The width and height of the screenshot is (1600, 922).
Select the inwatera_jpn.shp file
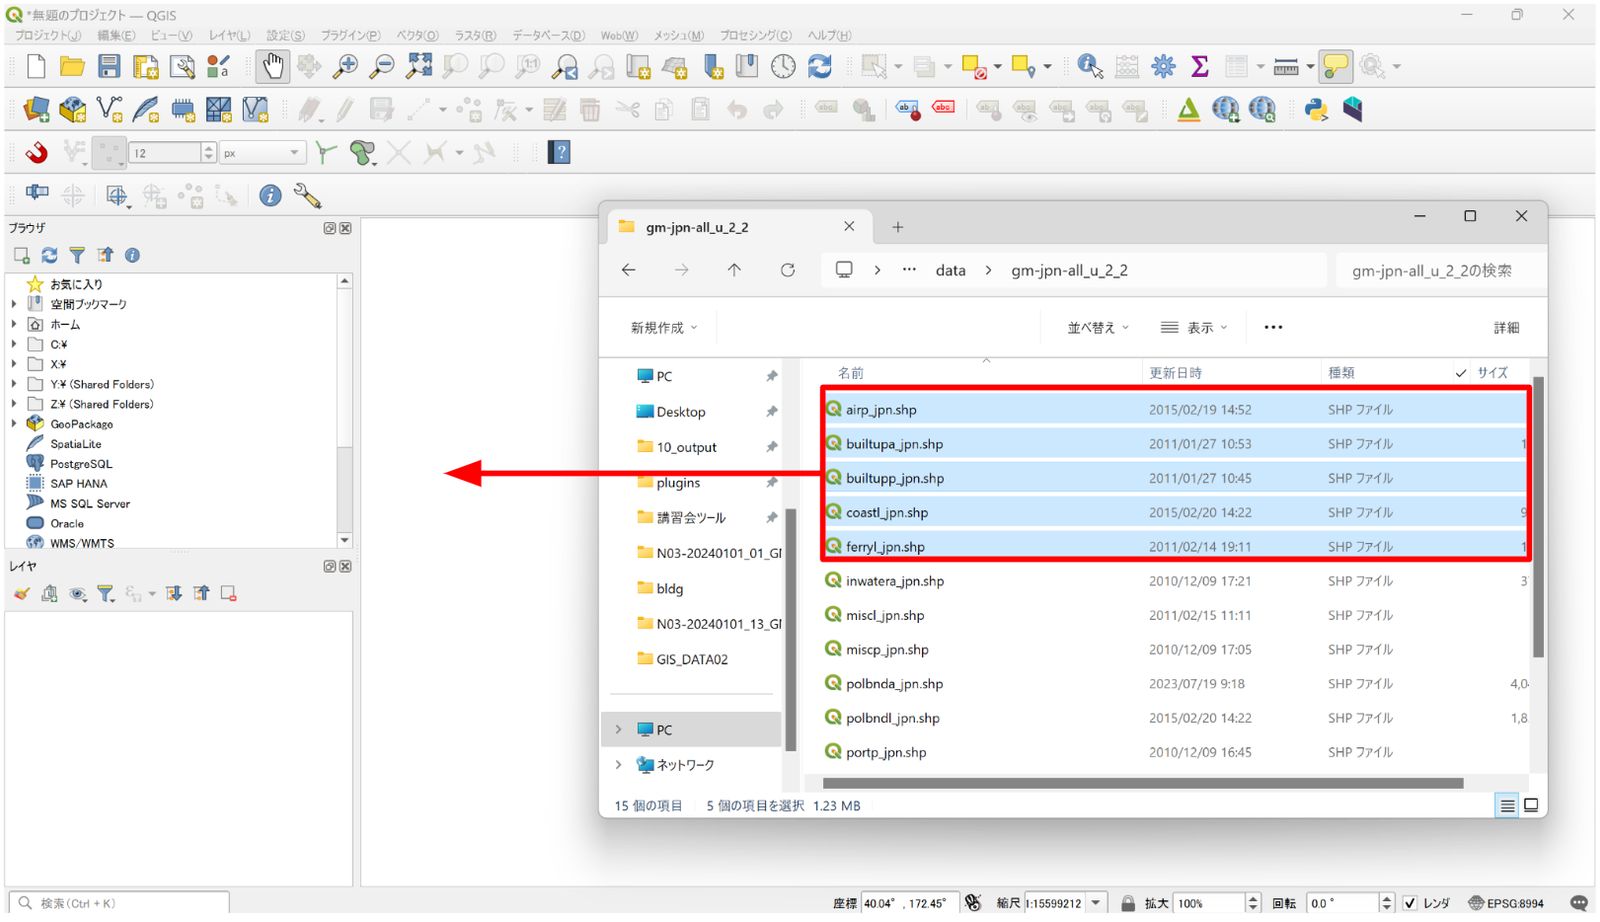[894, 581]
